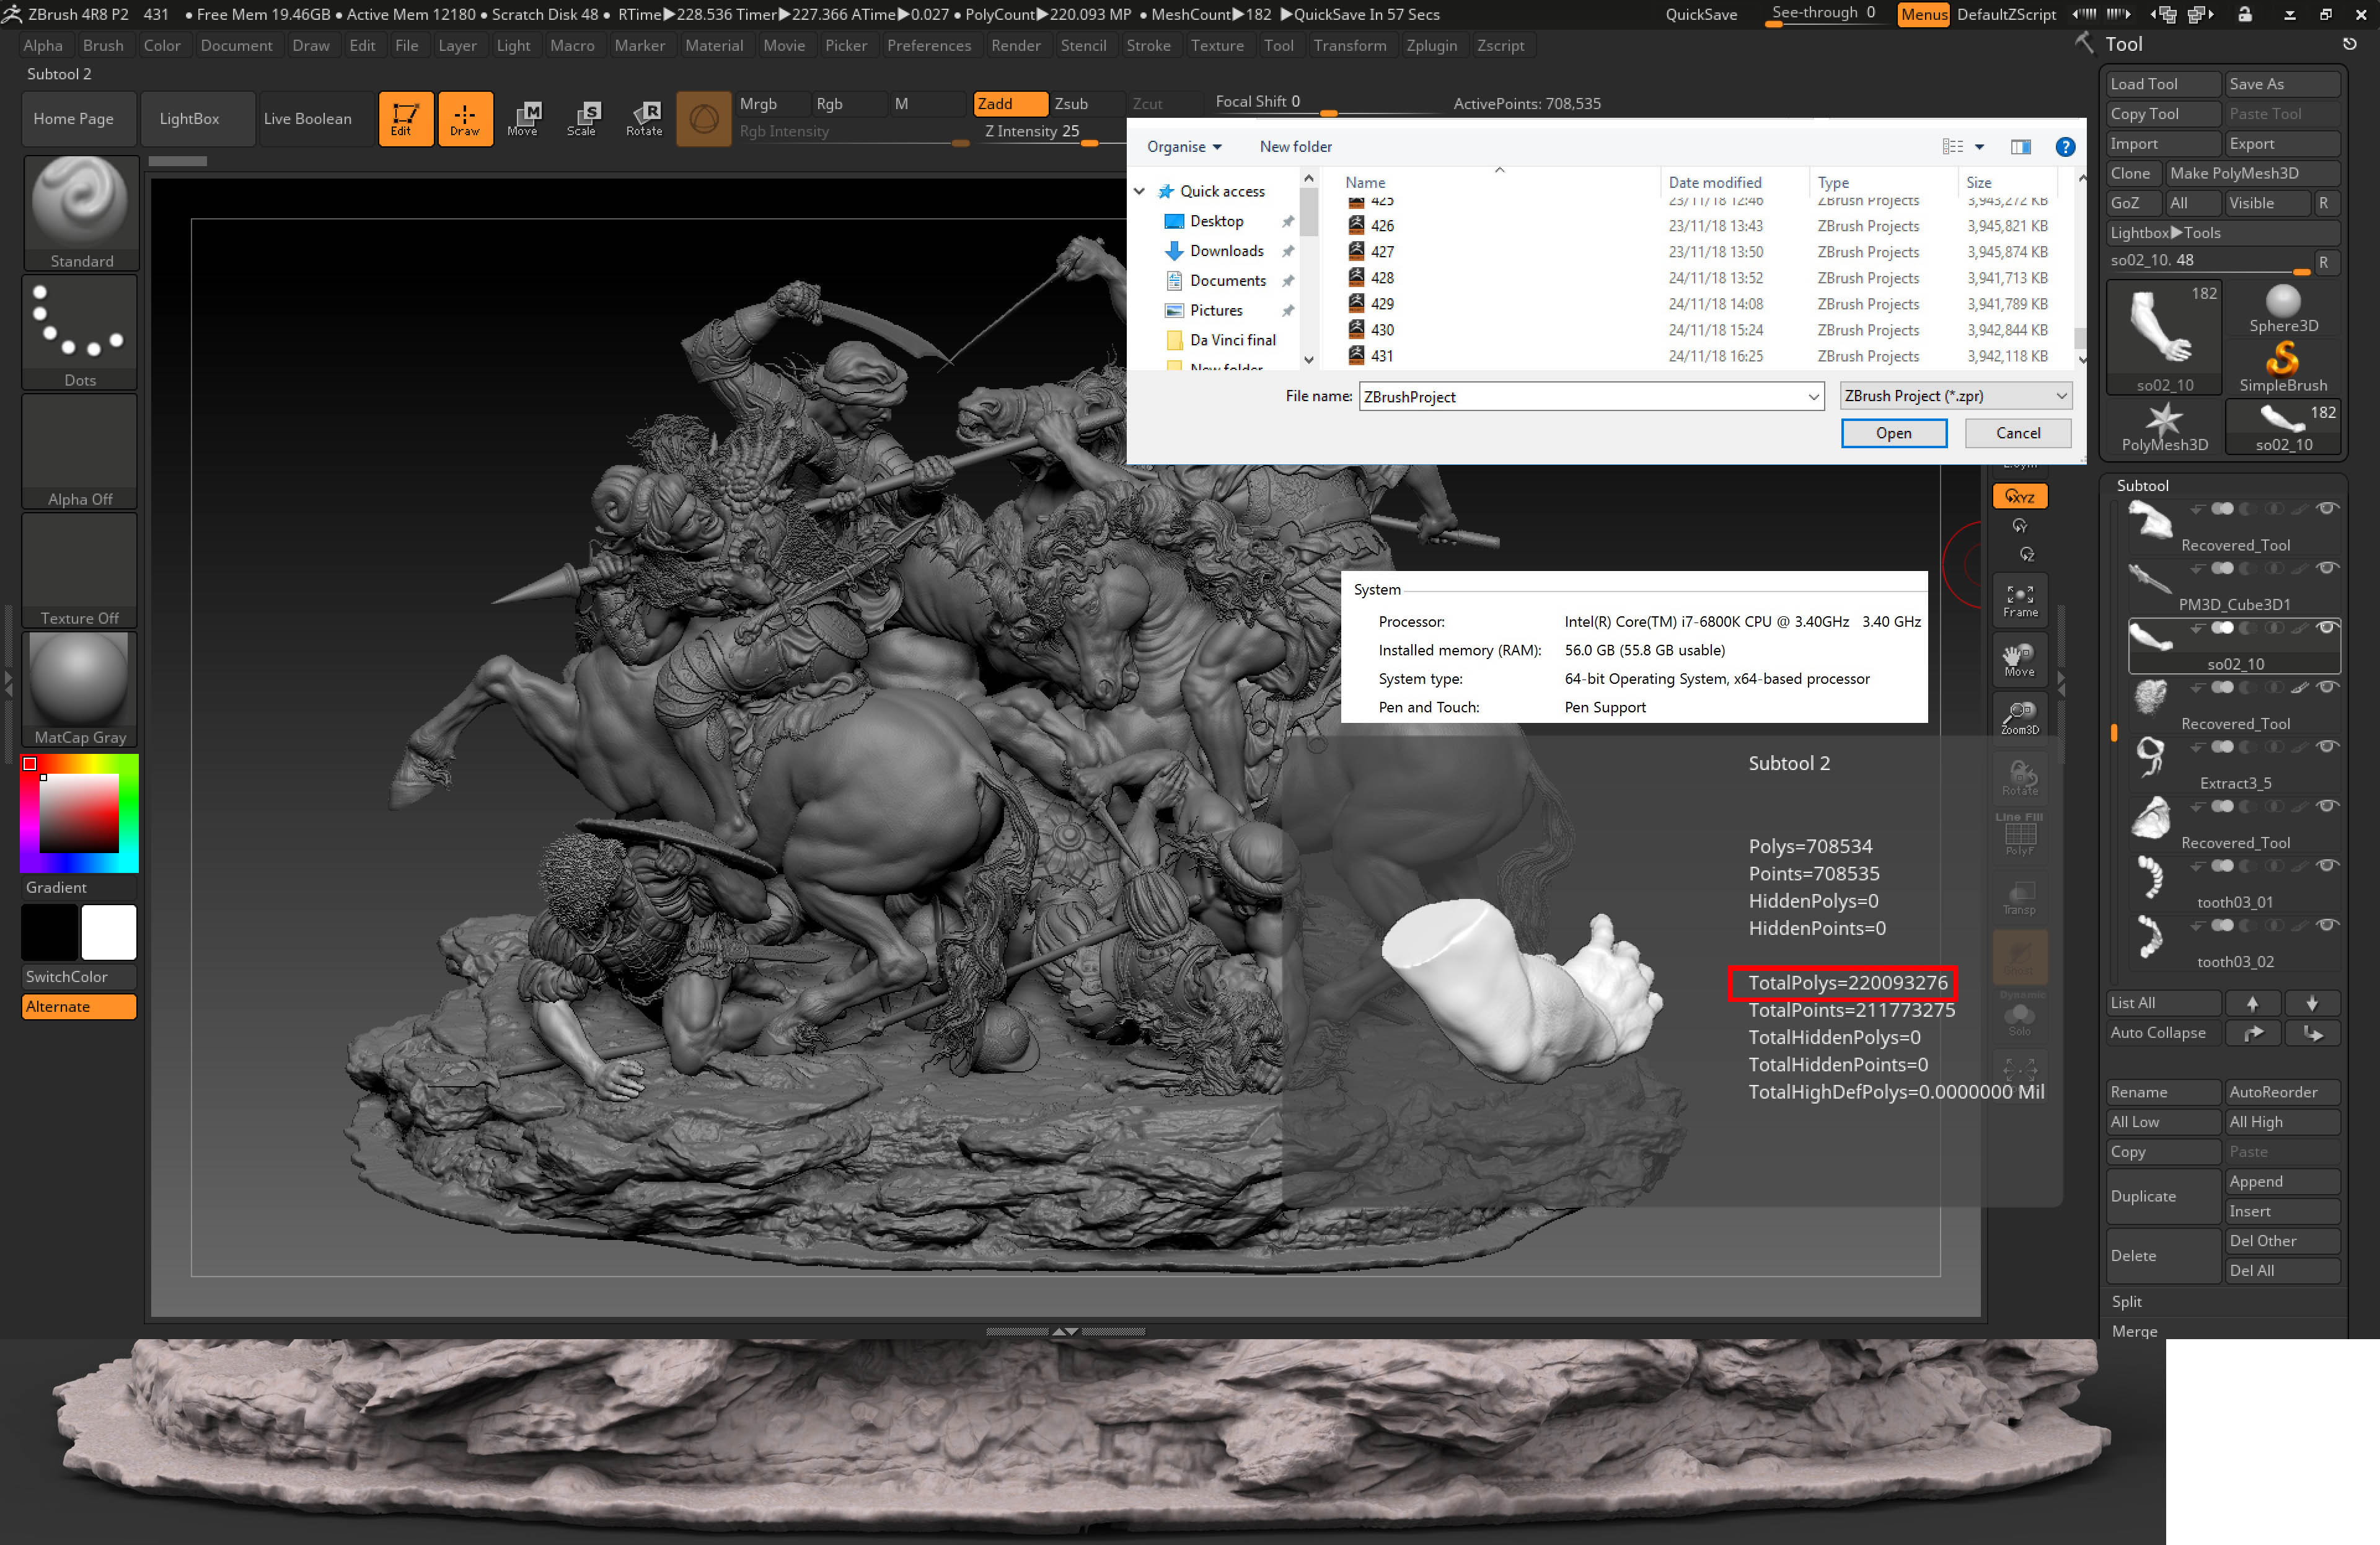
Task: Click the Move canvas hand icon
Action: 2019,659
